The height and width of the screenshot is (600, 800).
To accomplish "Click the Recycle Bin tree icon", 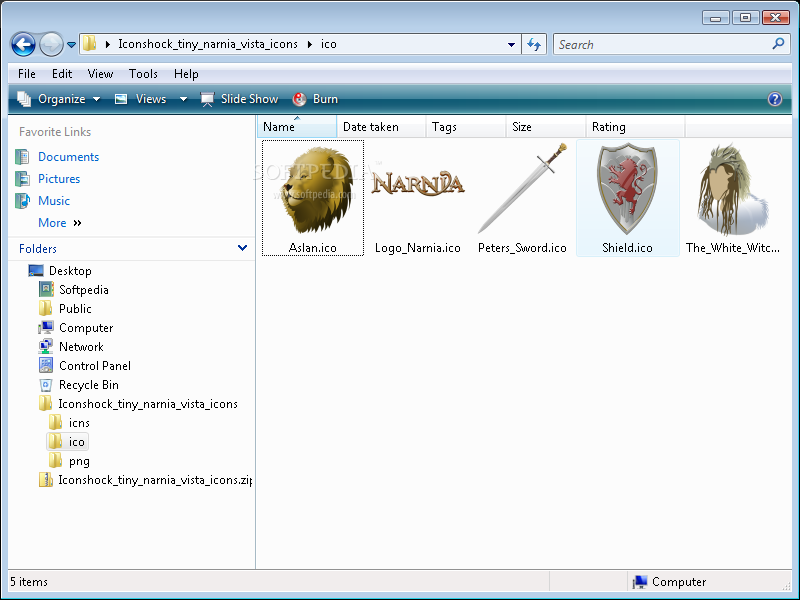I will click(x=46, y=385).
